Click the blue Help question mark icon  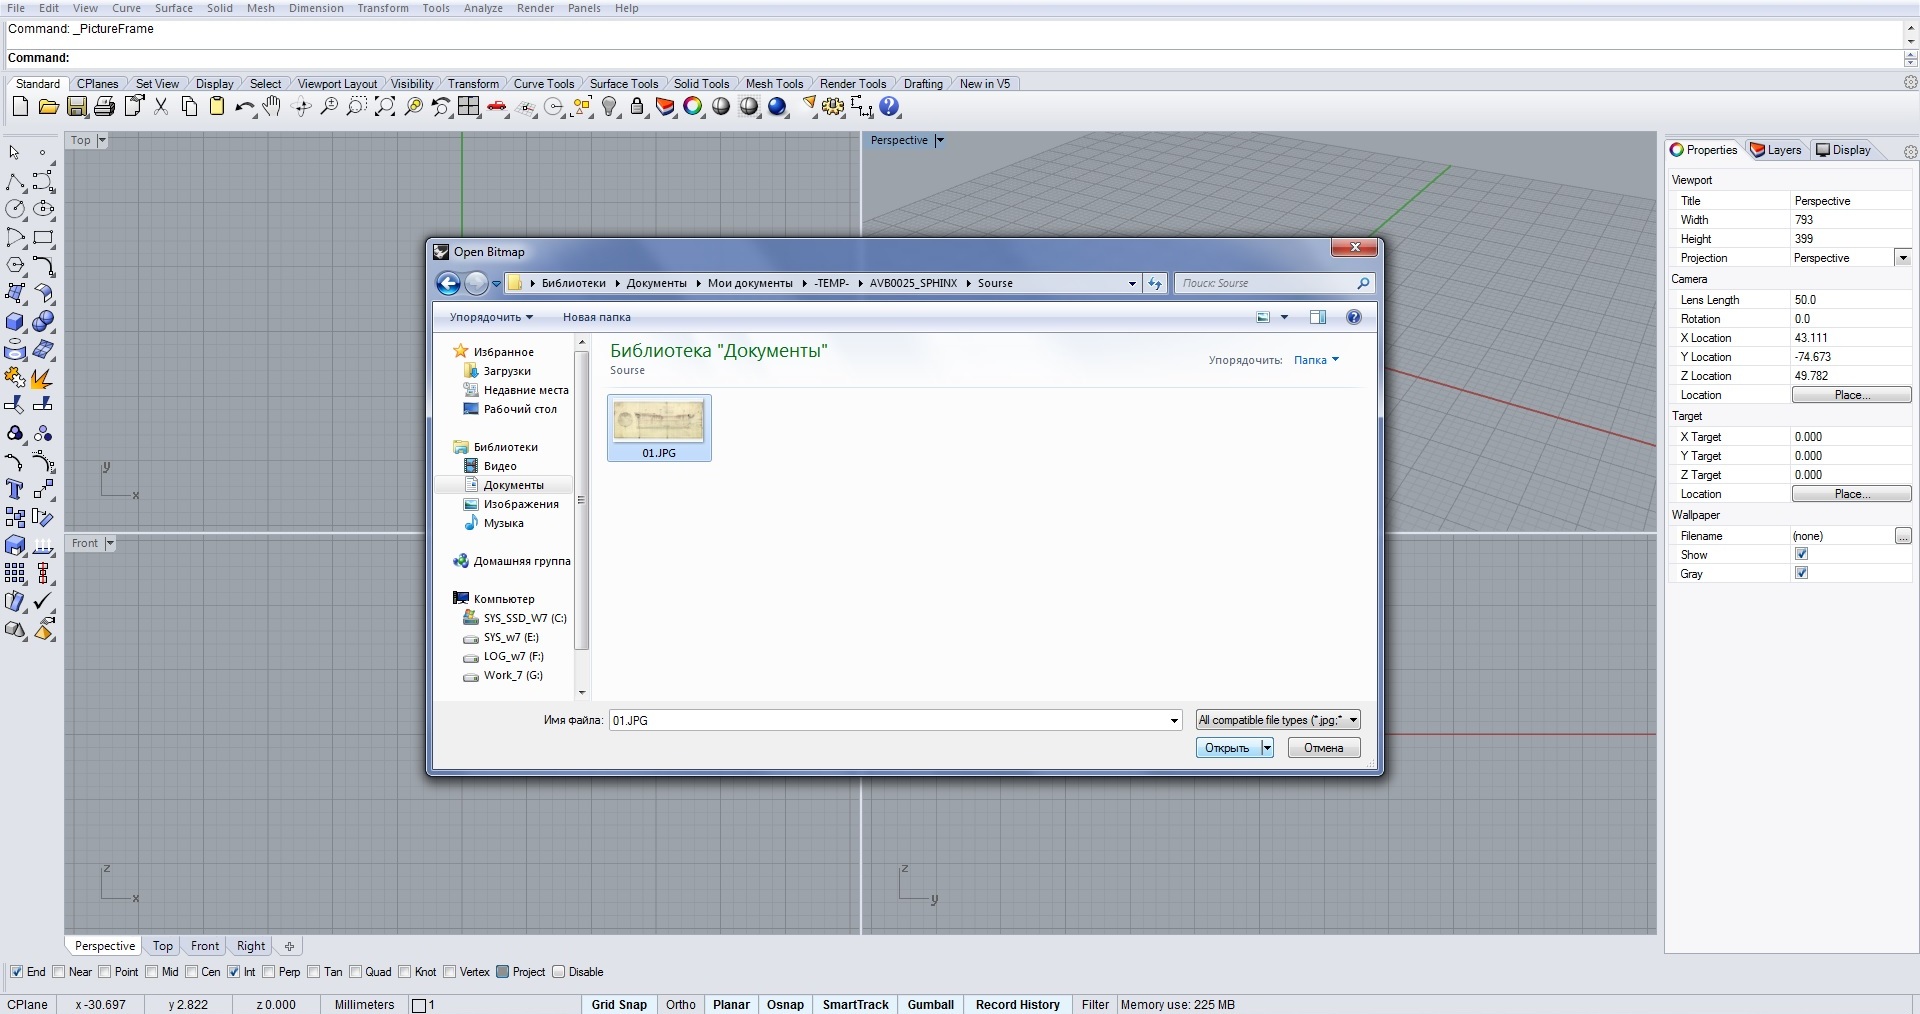889,107
